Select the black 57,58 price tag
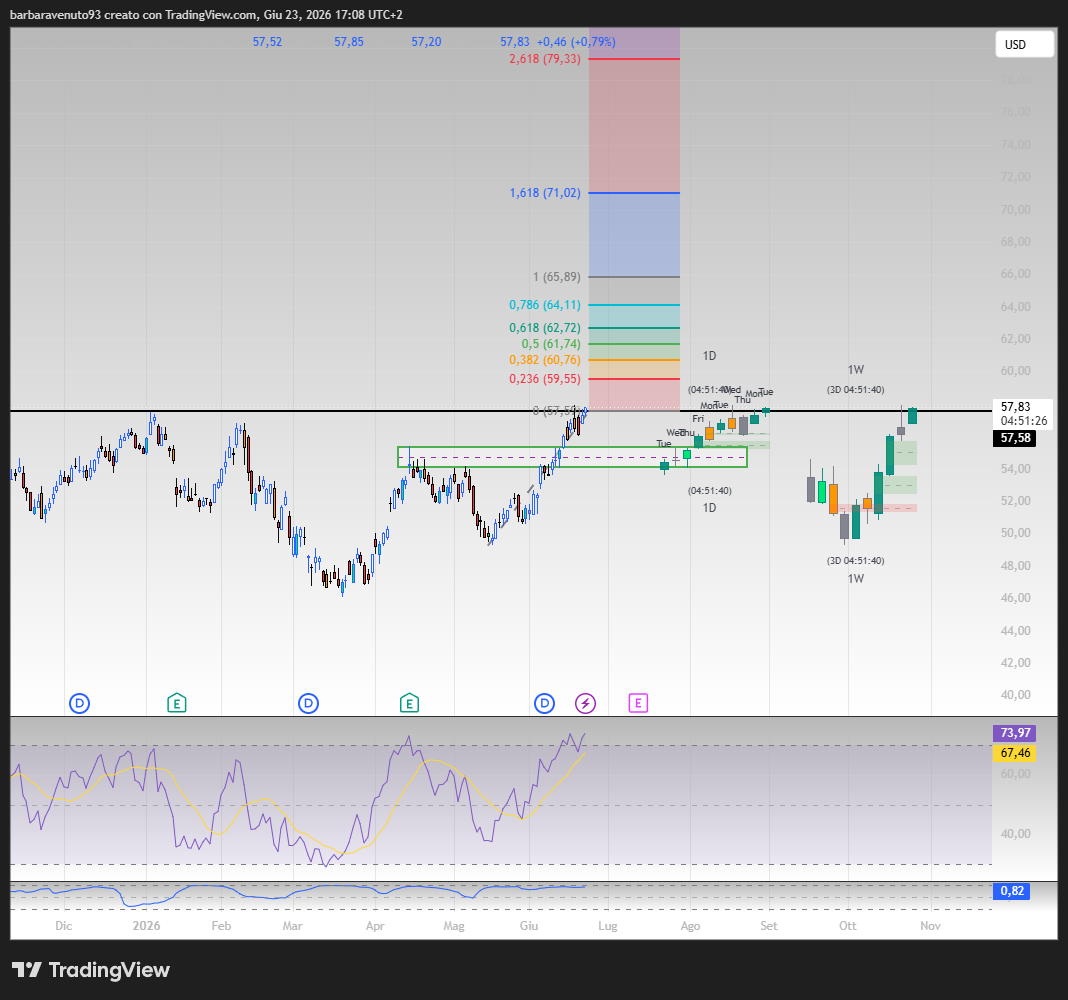 pyautogui.click(x=1015, y=438)
